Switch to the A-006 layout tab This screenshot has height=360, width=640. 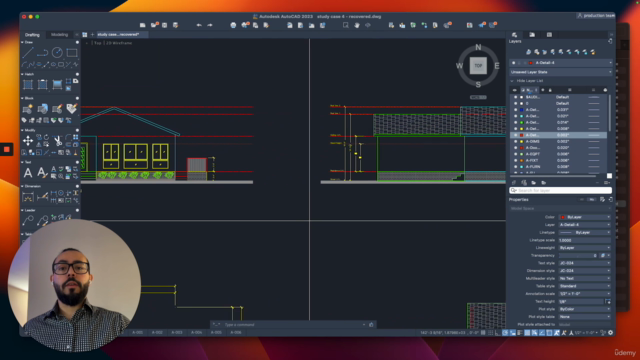236,333
